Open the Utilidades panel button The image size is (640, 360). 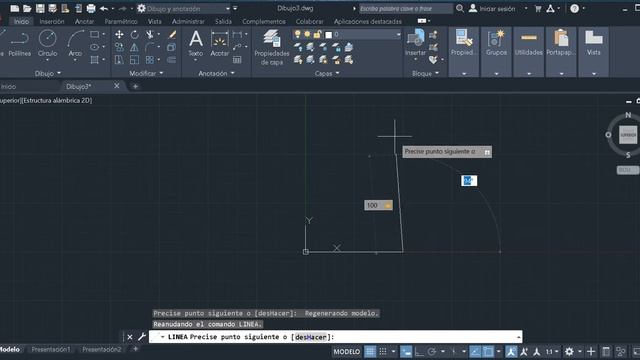coord(529,52)
